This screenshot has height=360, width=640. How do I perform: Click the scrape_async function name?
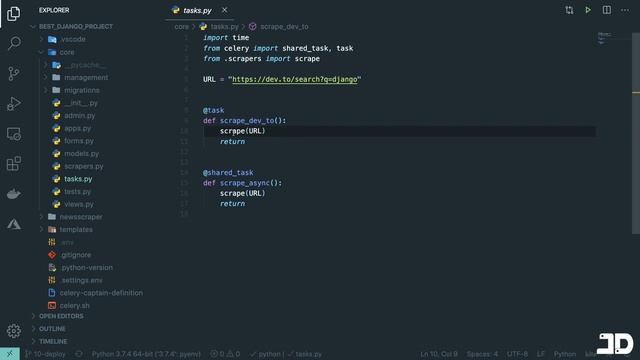tap(245, 183)
